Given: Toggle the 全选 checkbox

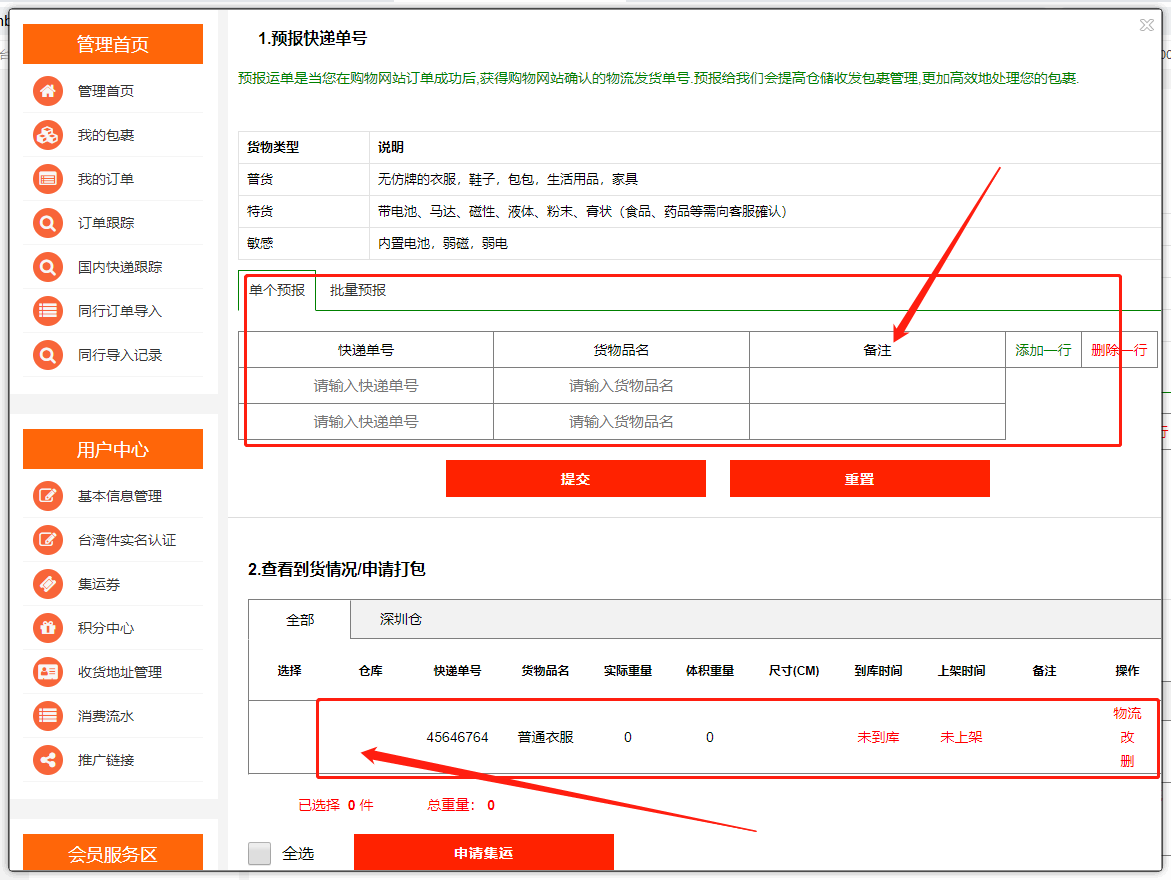Looking at the screenshot, I should pos(260,853).
